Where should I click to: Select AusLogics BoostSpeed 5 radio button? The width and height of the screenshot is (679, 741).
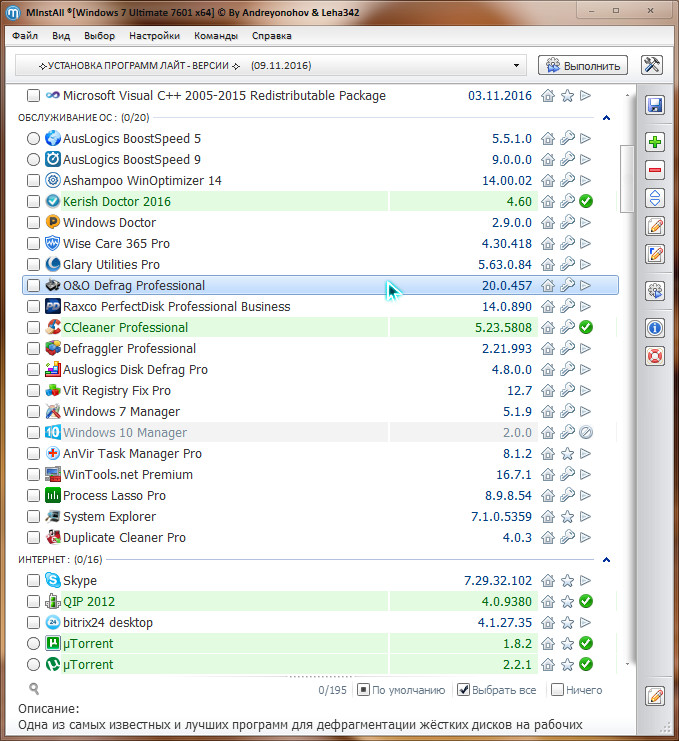tap(33, 138)
